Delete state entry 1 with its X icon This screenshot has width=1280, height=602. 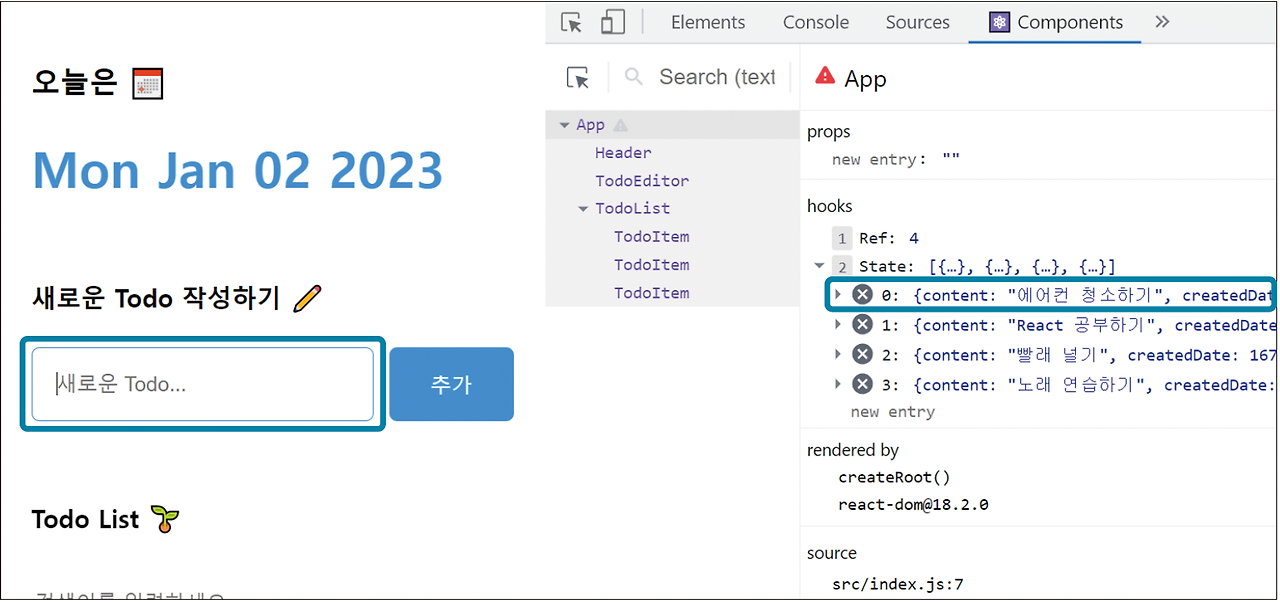click(x=862, y=325)
